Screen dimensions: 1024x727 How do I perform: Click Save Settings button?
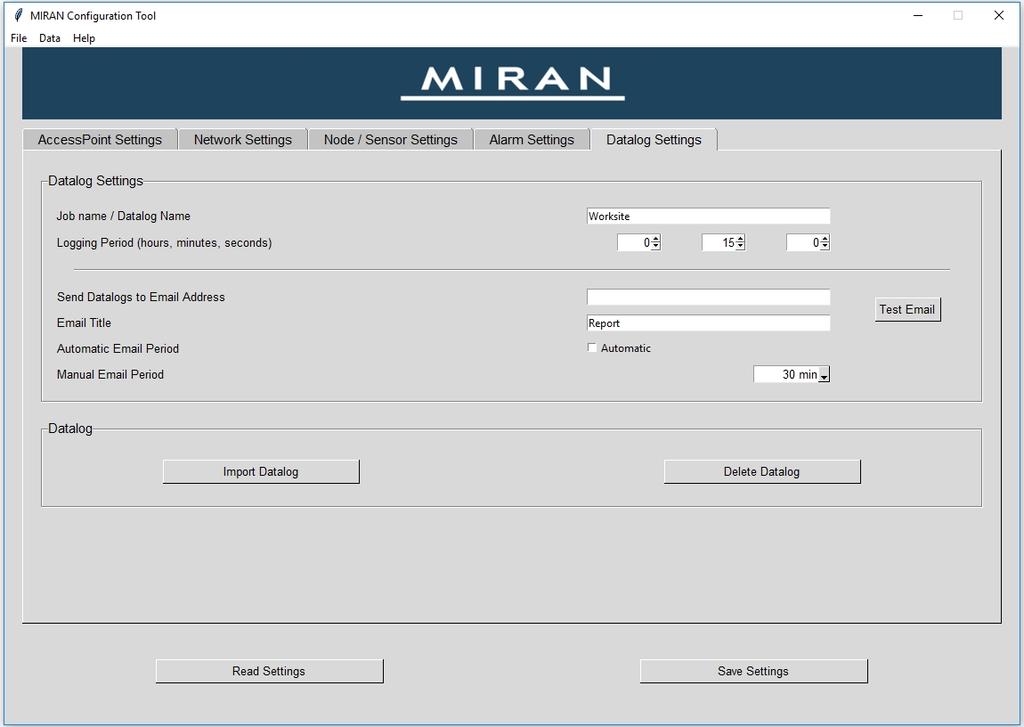[x=753, y=671]
